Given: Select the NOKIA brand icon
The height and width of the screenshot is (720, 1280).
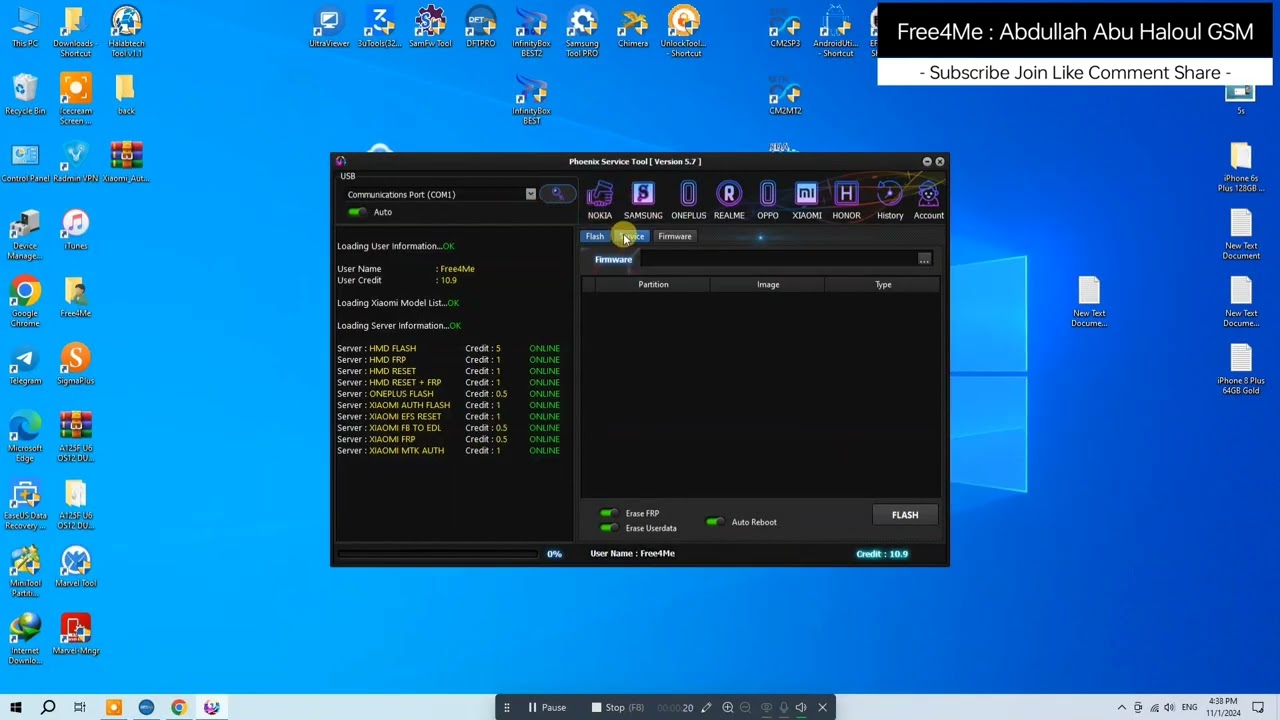Looking at the screenshot, I should tap(599, 200).
